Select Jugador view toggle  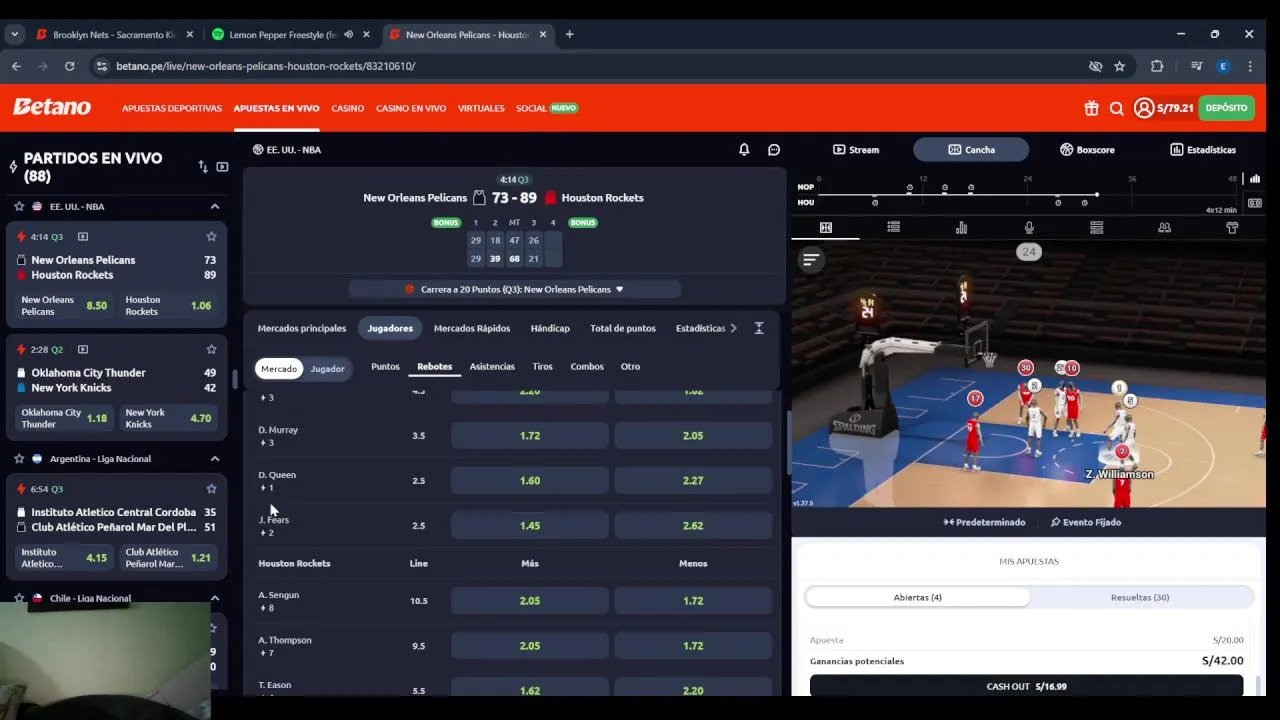pyautogui.click(x=327, y=369)
